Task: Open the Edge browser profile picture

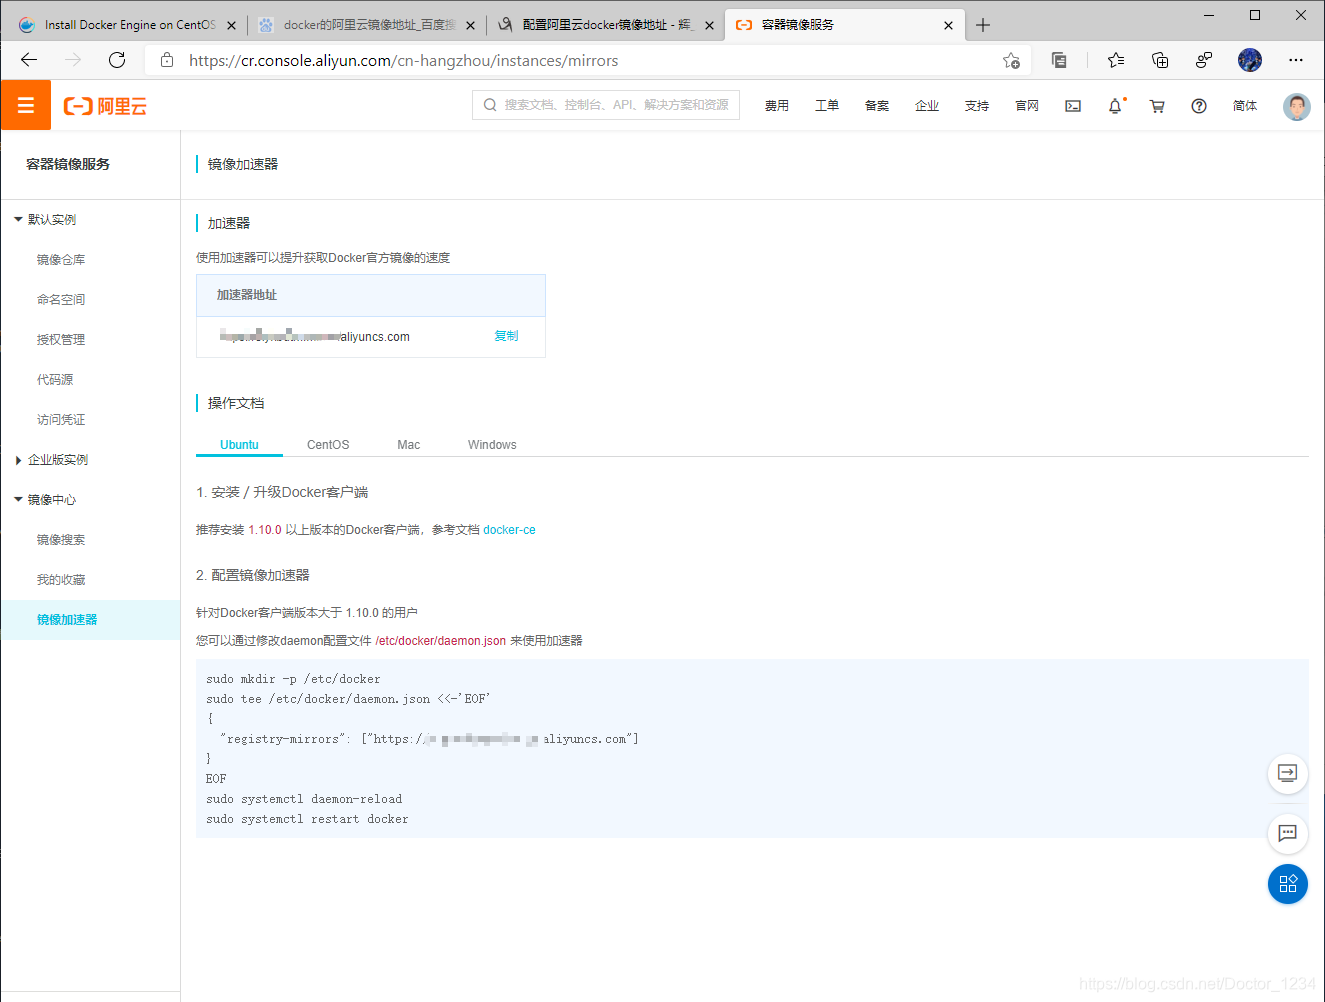Action: click(x=1250, y=60)
